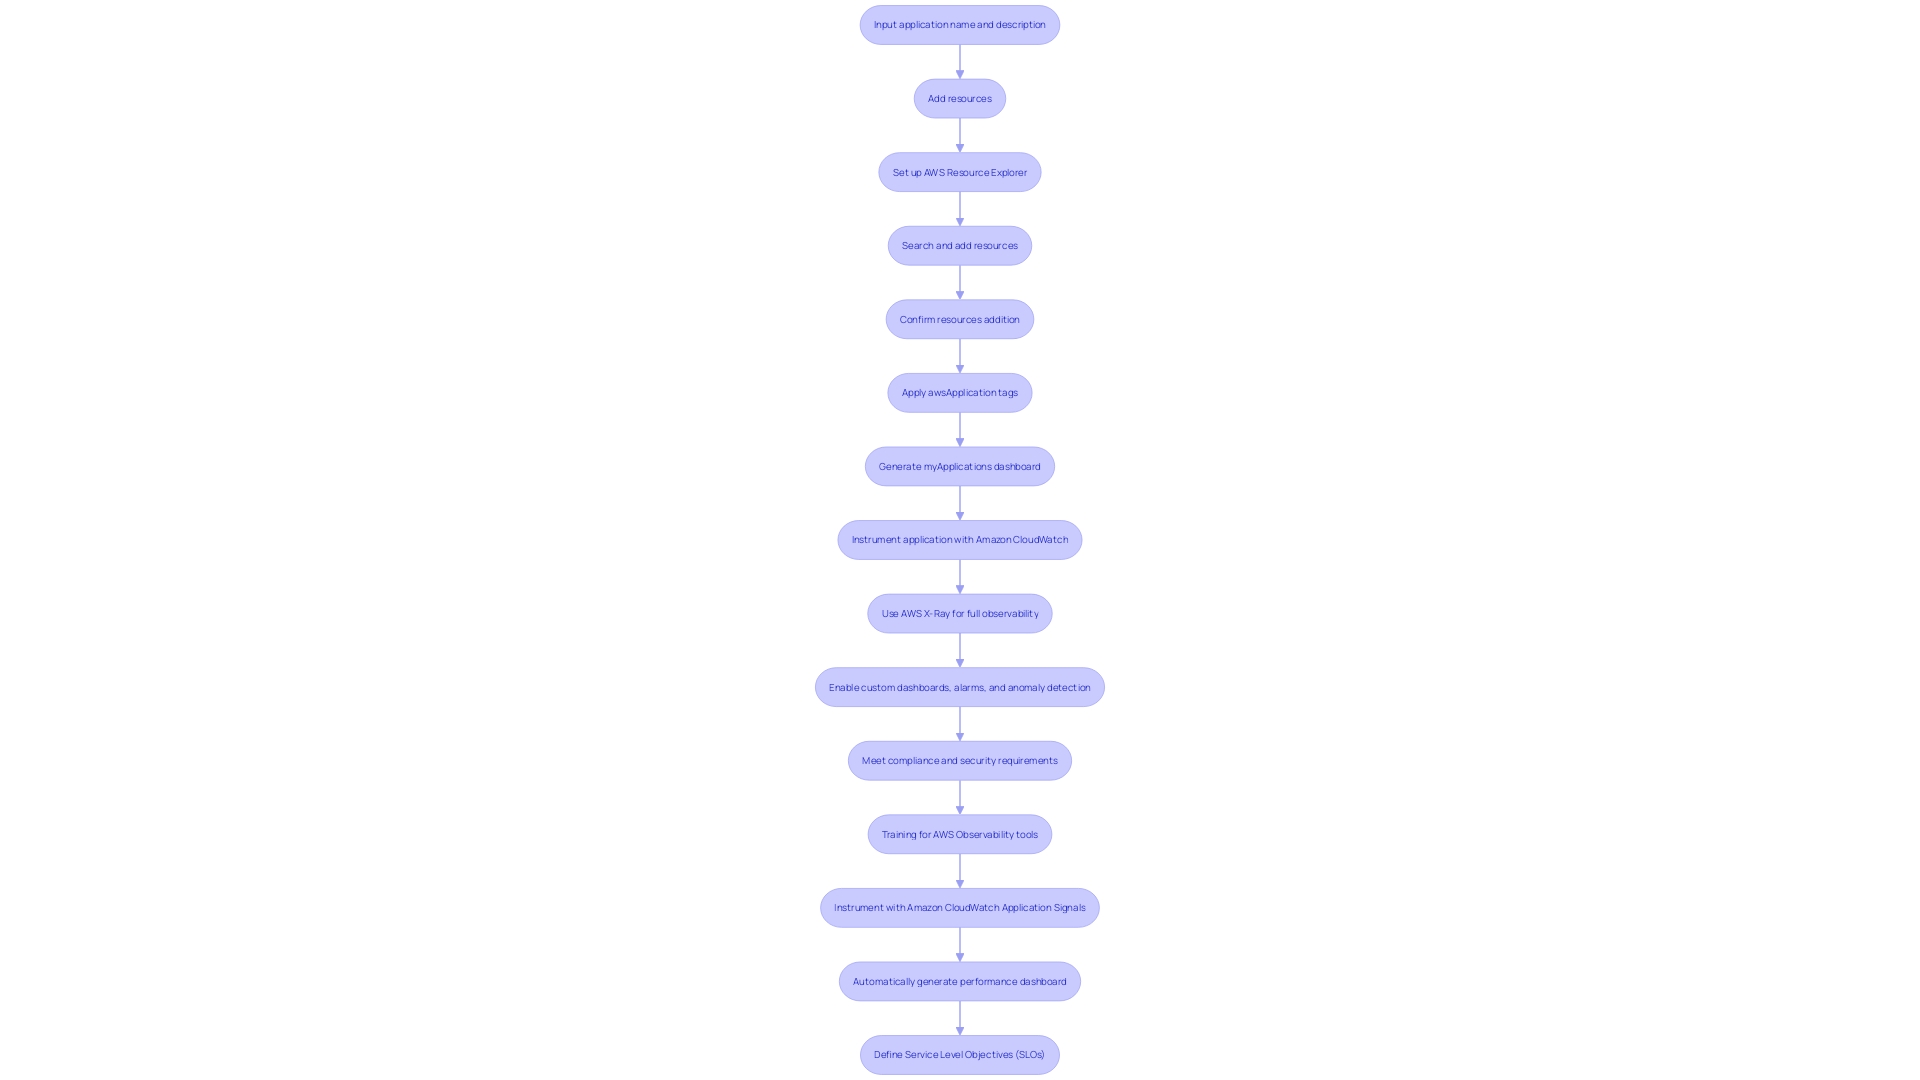
Task: Click 'Automatically generate performance dashboard' node
Action: click(959, 980)
